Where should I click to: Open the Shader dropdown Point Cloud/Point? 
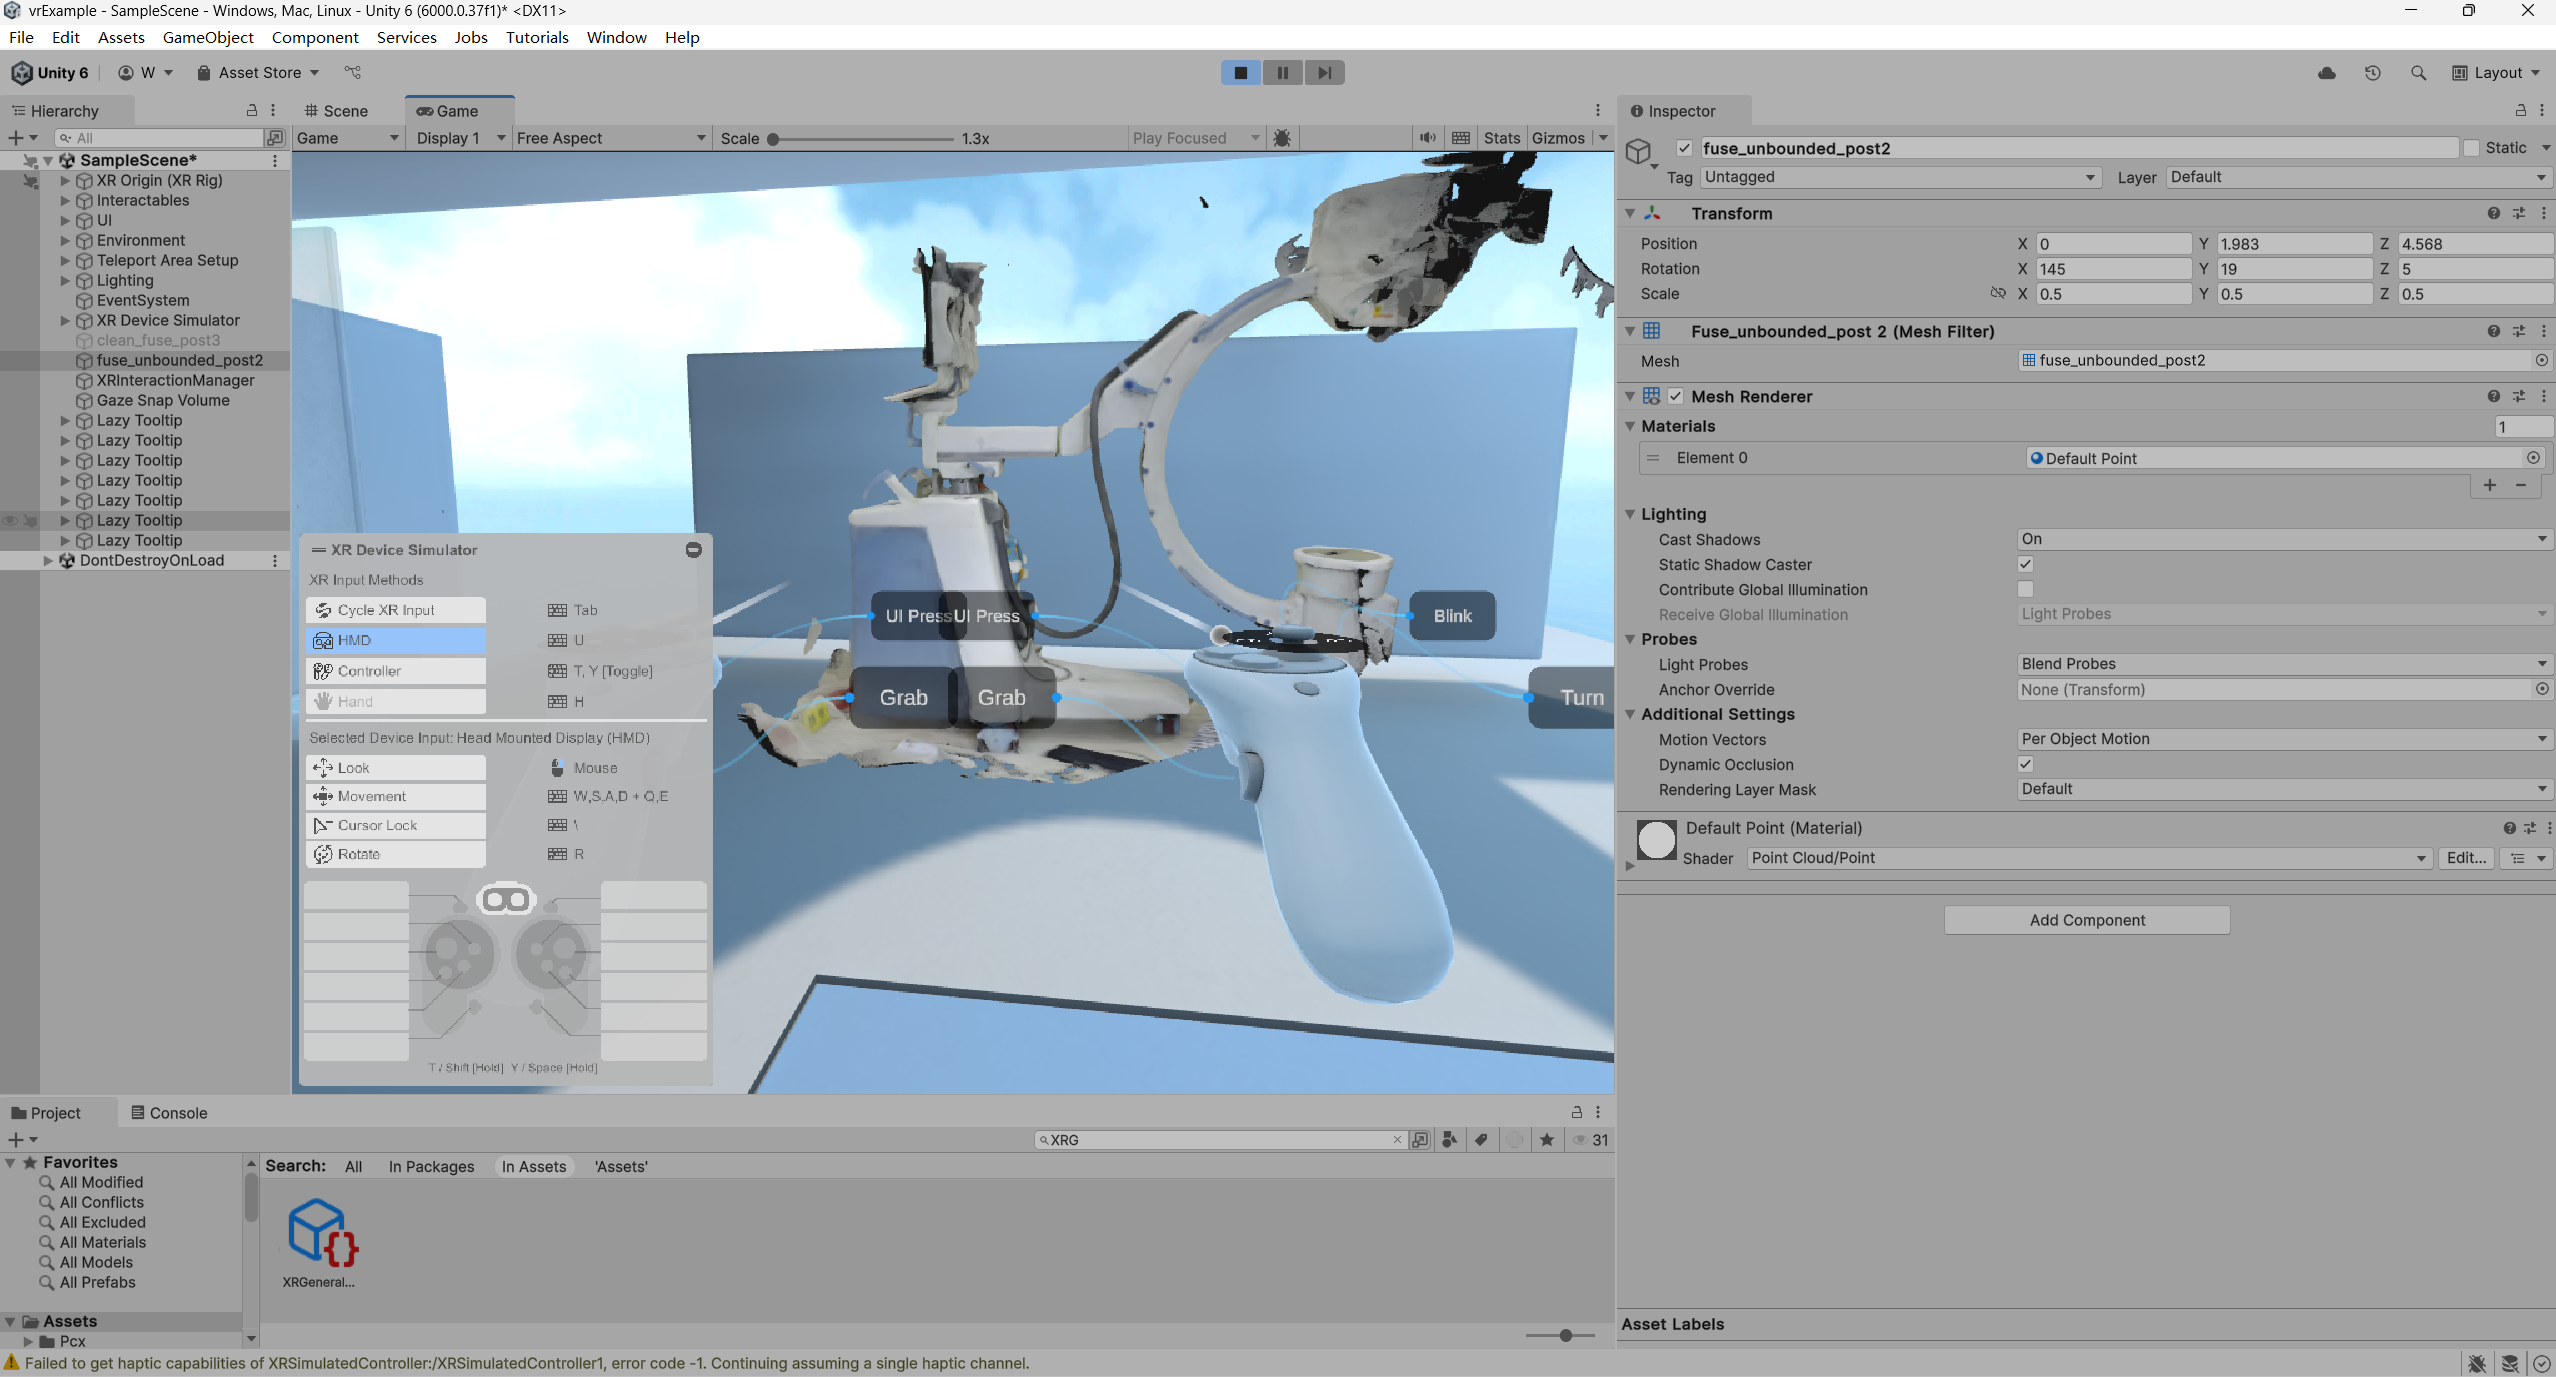[2089, 858]
